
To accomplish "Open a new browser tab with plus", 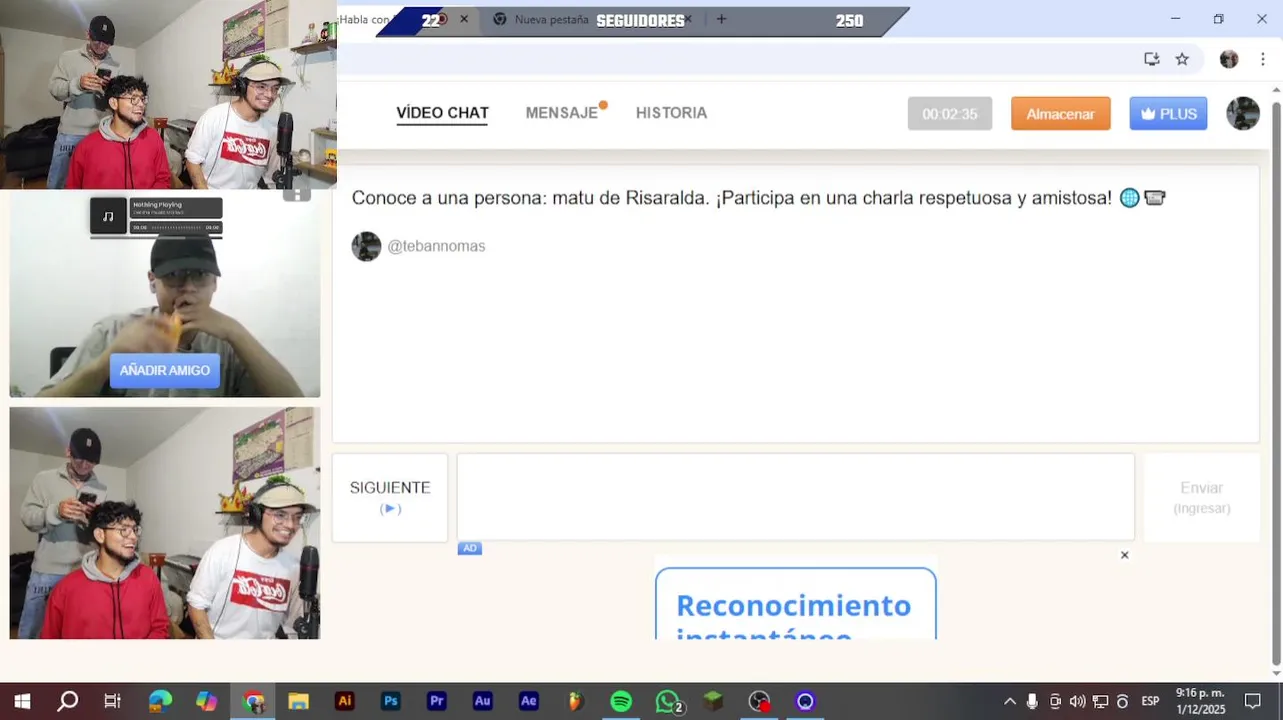I will point(721,19).
